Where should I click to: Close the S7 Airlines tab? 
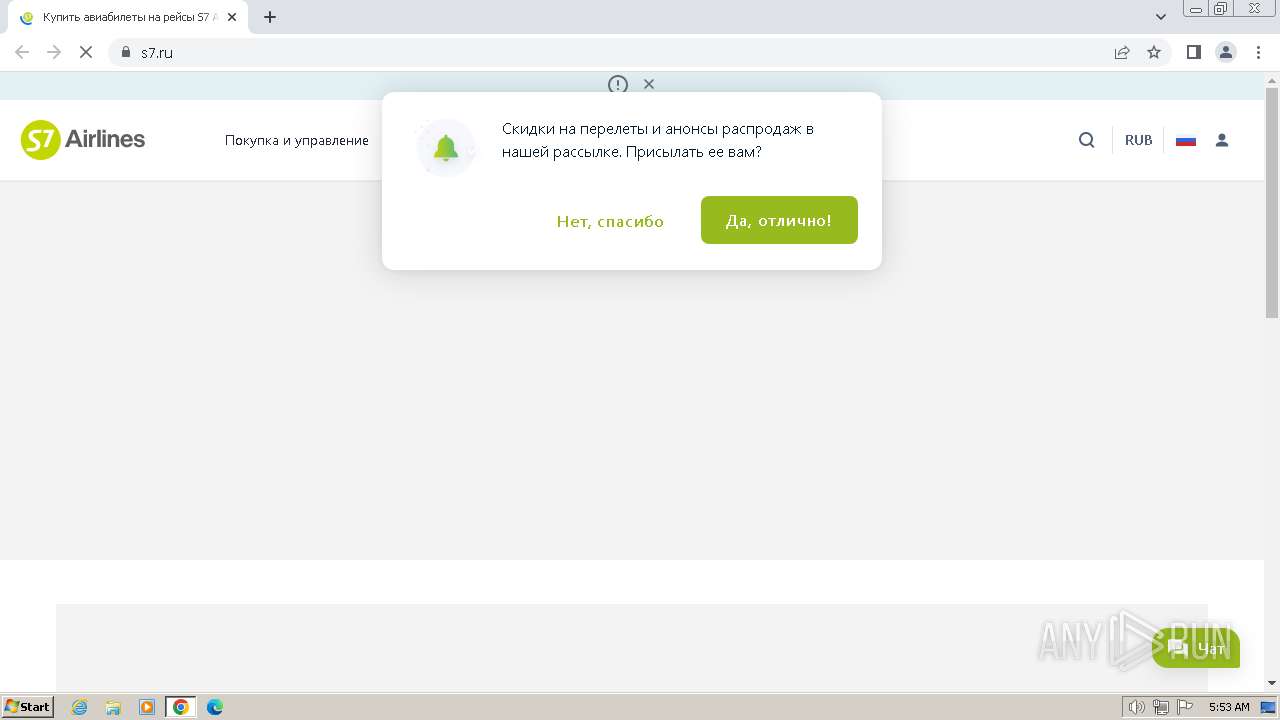(232, 17)
